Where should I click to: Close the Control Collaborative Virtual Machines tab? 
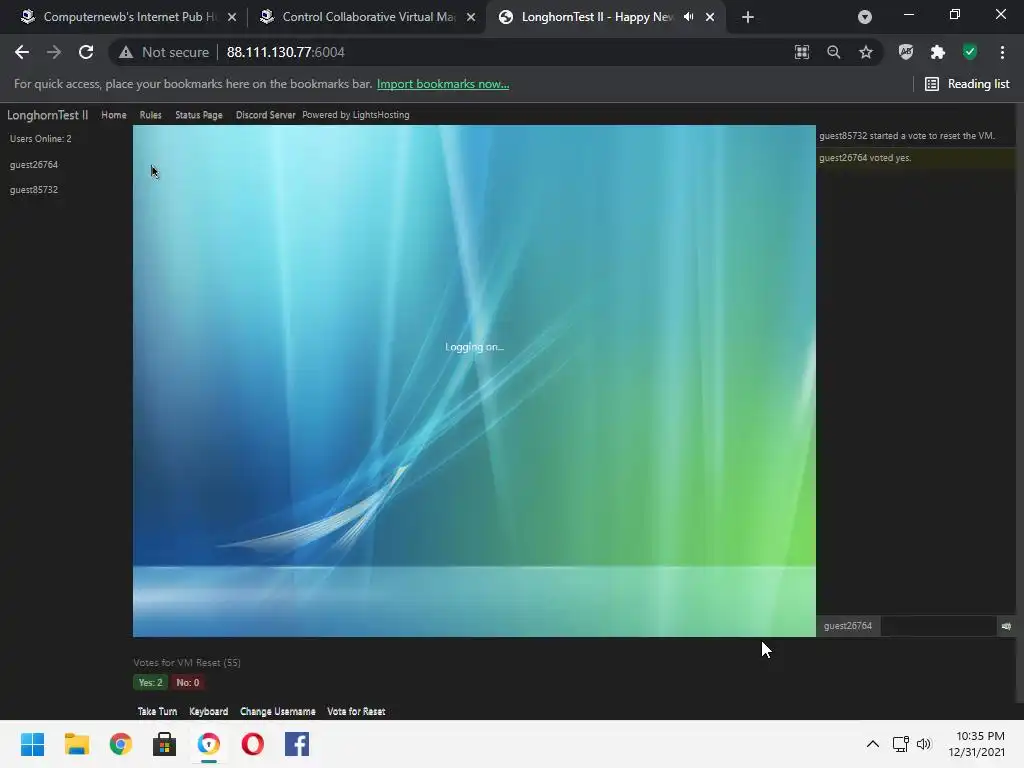click(x=471, y=17)
